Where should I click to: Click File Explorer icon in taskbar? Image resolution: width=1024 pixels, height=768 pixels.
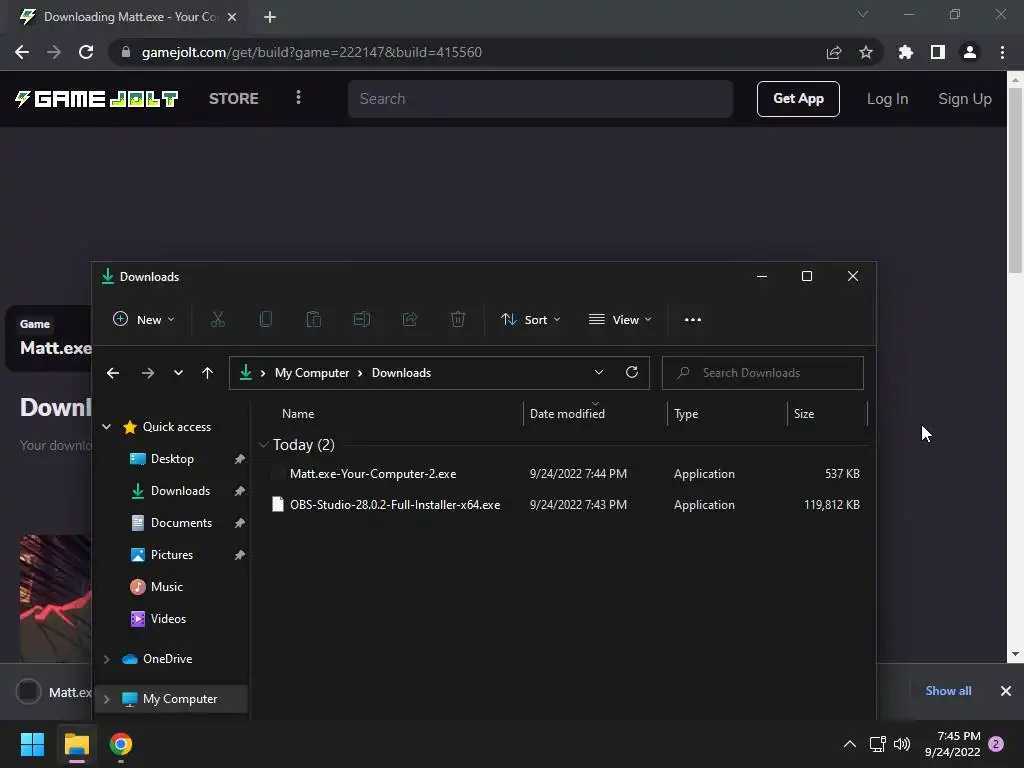tap(76, 744)
